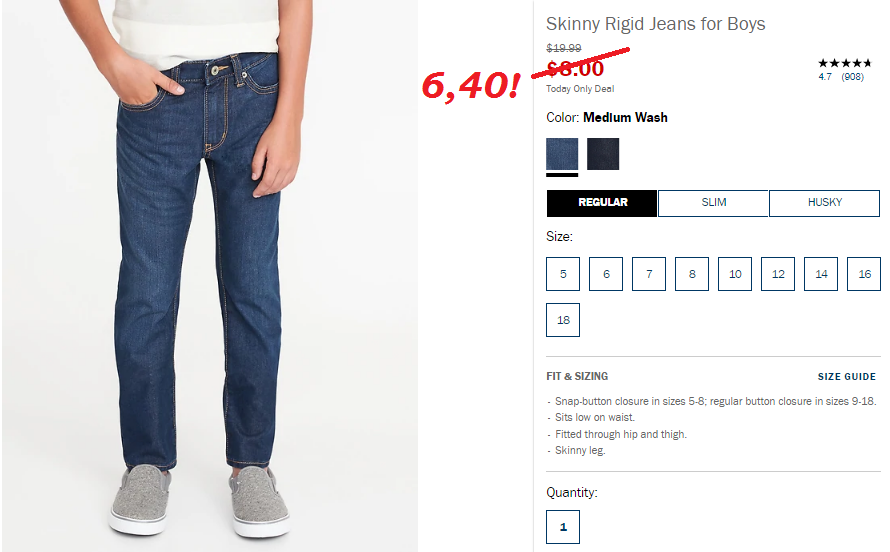
Task: Select size 14
Action: 821,274
